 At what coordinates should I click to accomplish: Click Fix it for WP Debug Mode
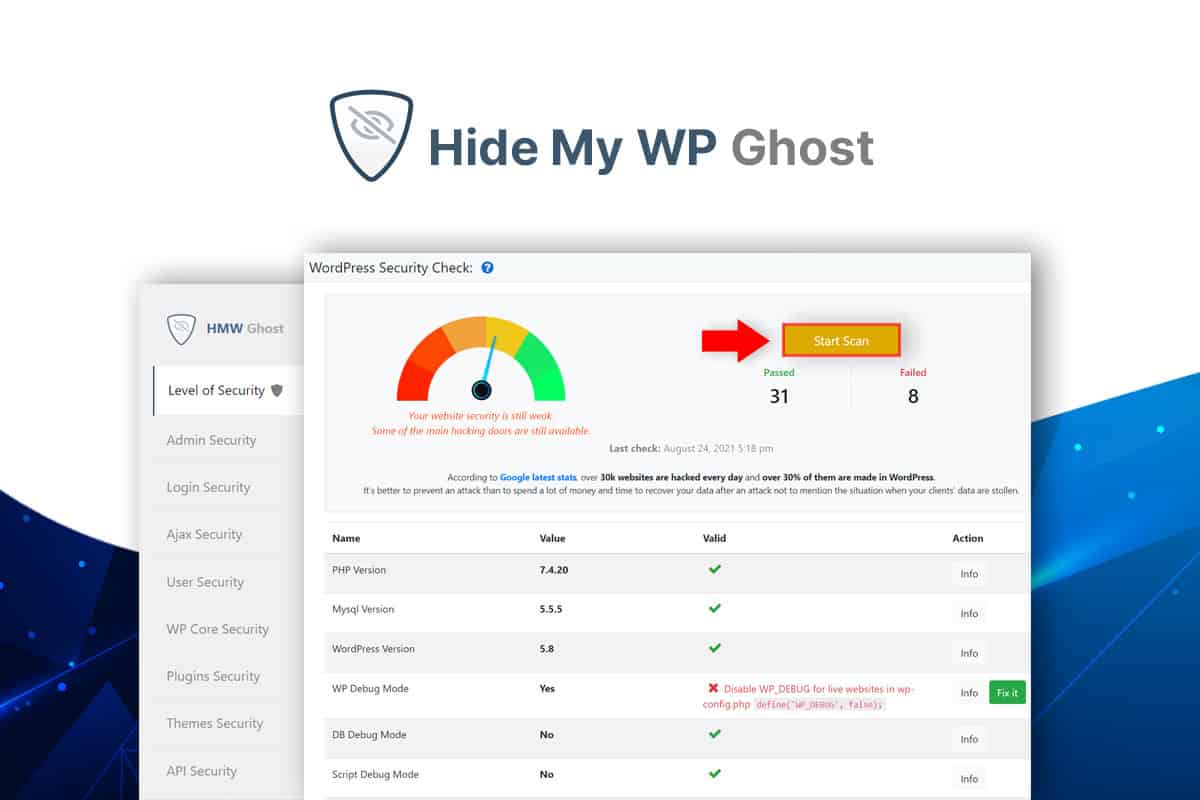pyautogui.click(x=1006, y=691)
